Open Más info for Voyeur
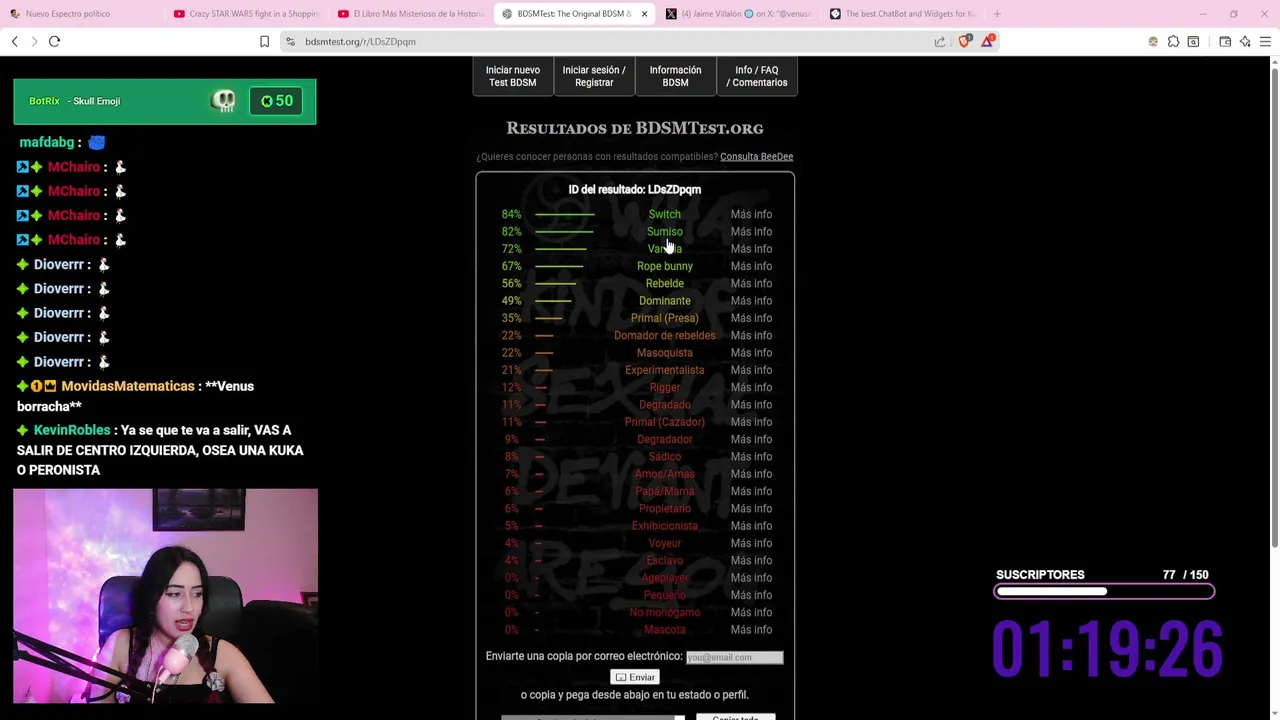 pyautogui.click(x=751, y=543)
